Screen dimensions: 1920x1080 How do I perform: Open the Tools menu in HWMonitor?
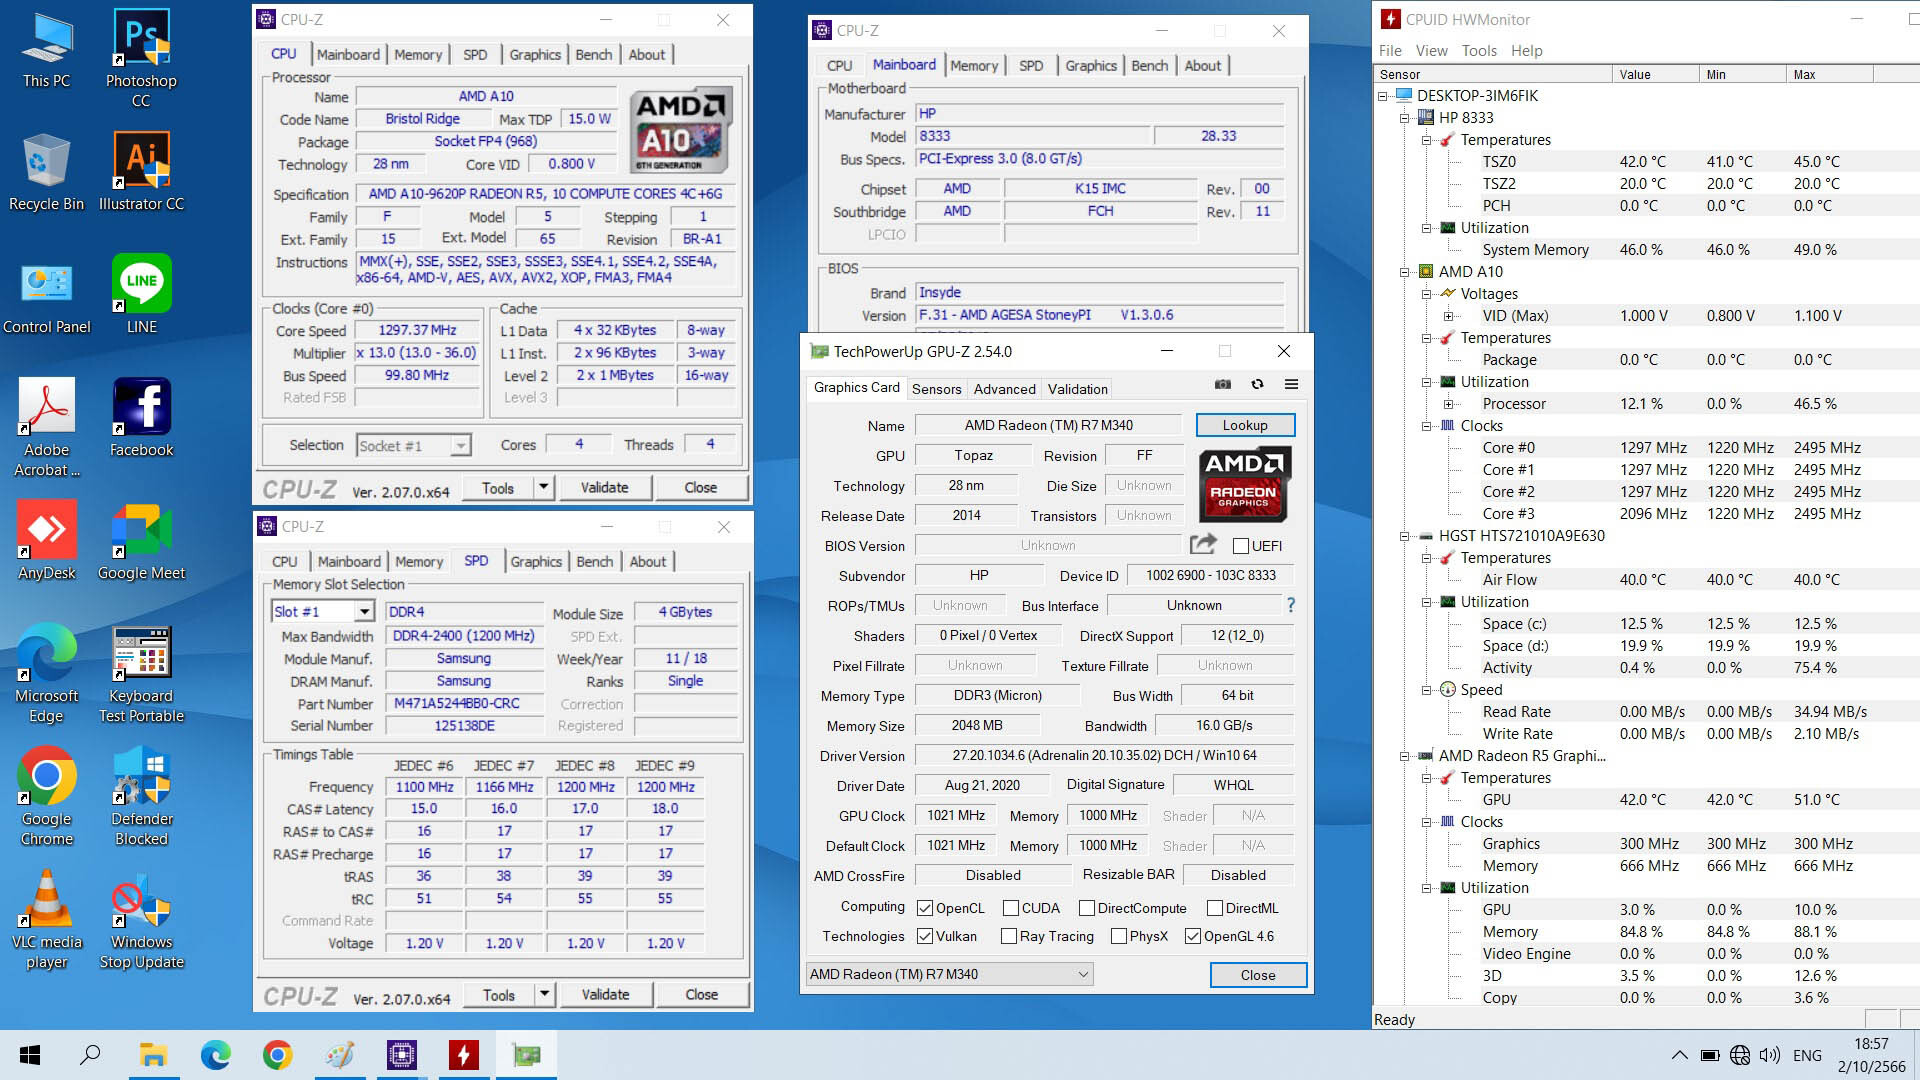(1479, 51)
